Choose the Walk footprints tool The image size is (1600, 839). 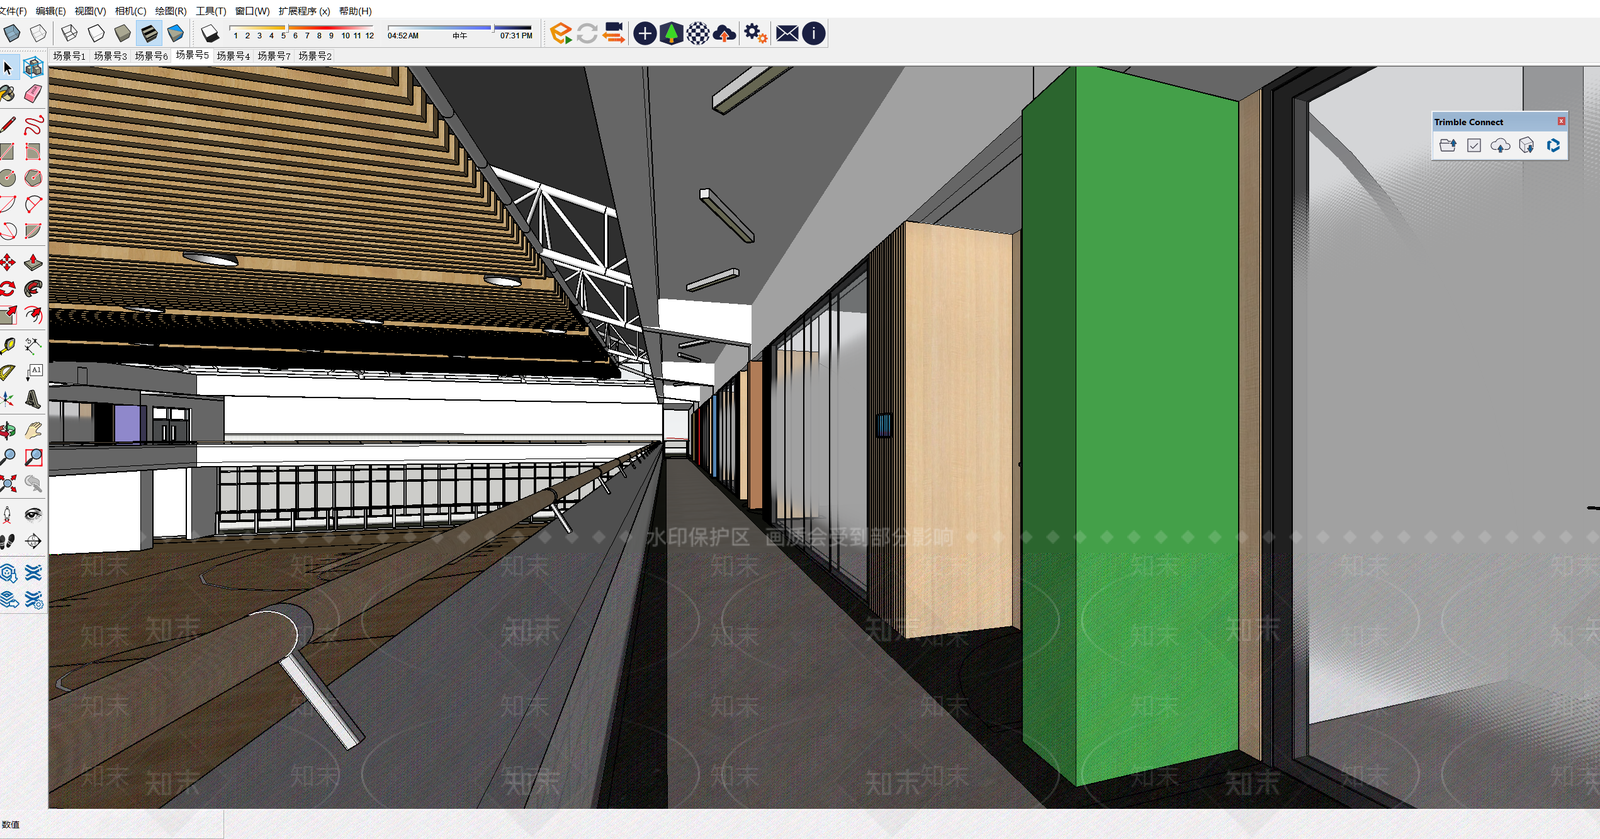[8, 541]
